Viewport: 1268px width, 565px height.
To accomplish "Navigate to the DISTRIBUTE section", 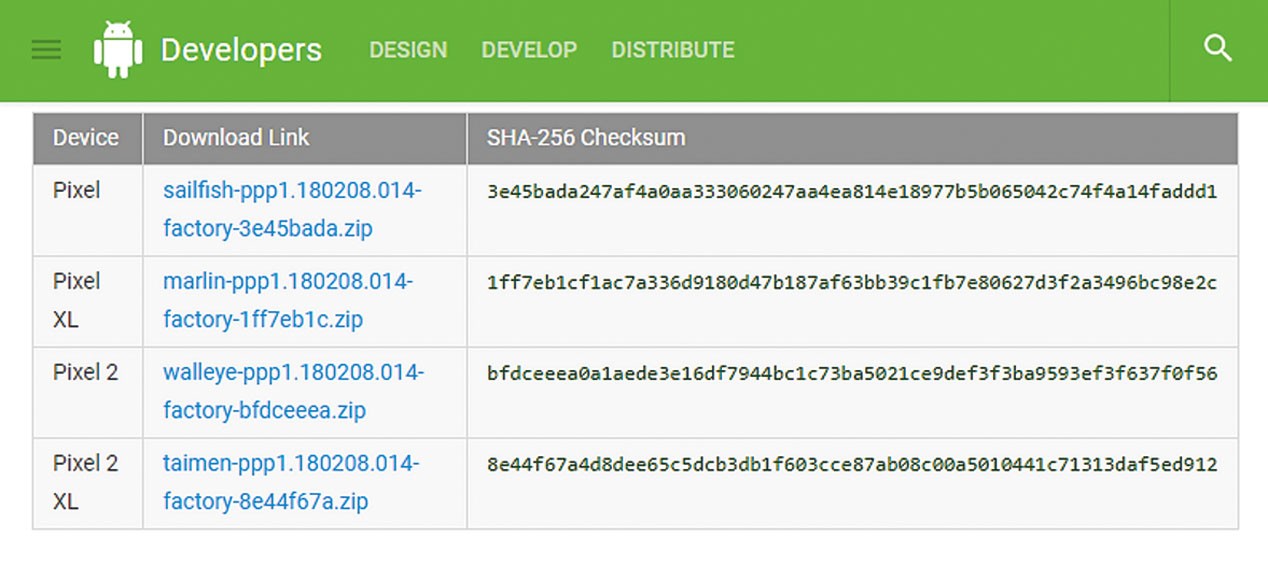I will (x=673, y=50).
